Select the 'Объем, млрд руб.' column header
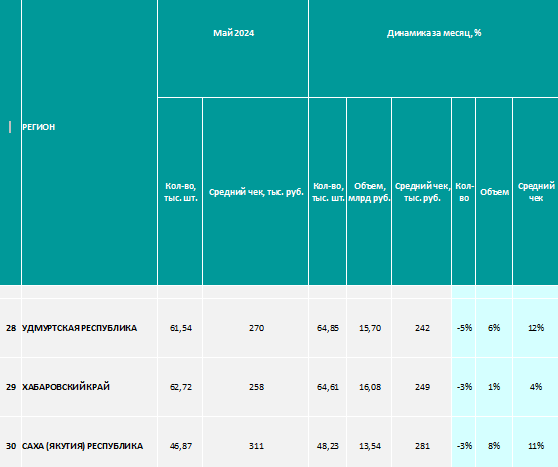Viewport: 558px width, 467px height. coord(369,191)
